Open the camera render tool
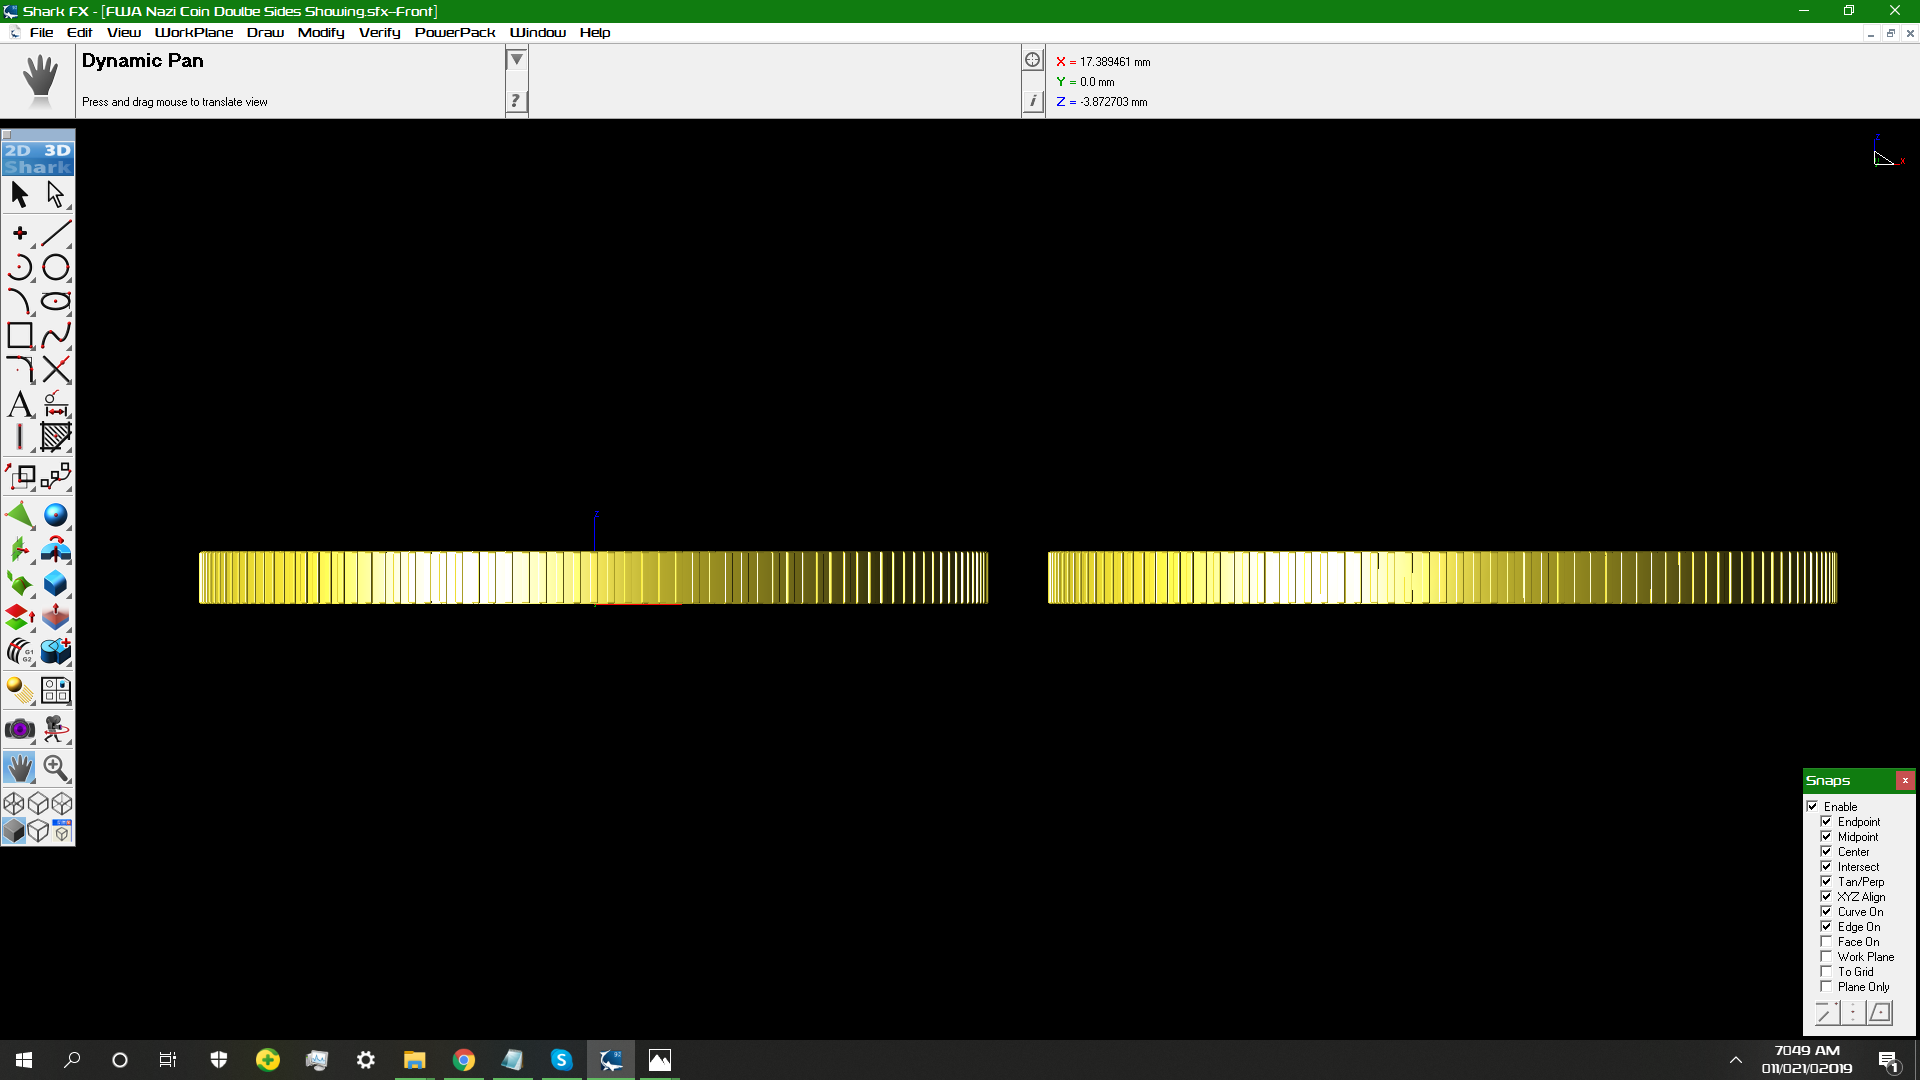 tap(20, 730)
